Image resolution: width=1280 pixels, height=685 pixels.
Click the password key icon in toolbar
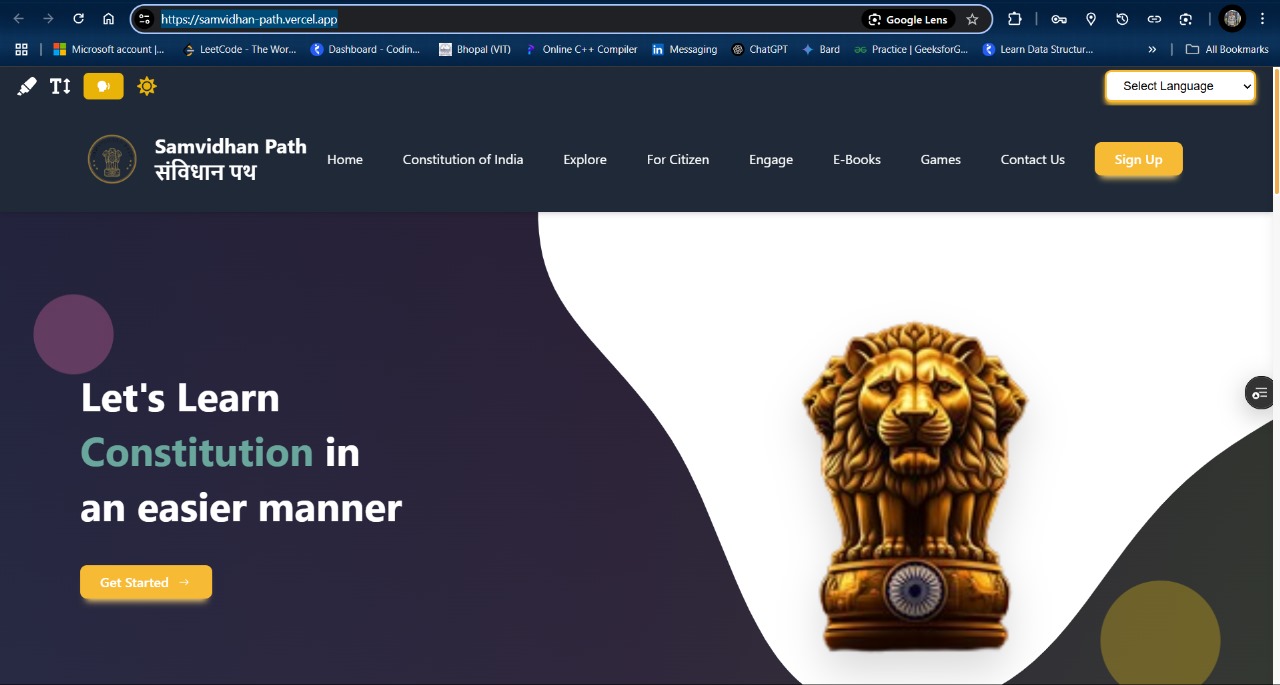pyautogui.click(x=1059, y=19)
